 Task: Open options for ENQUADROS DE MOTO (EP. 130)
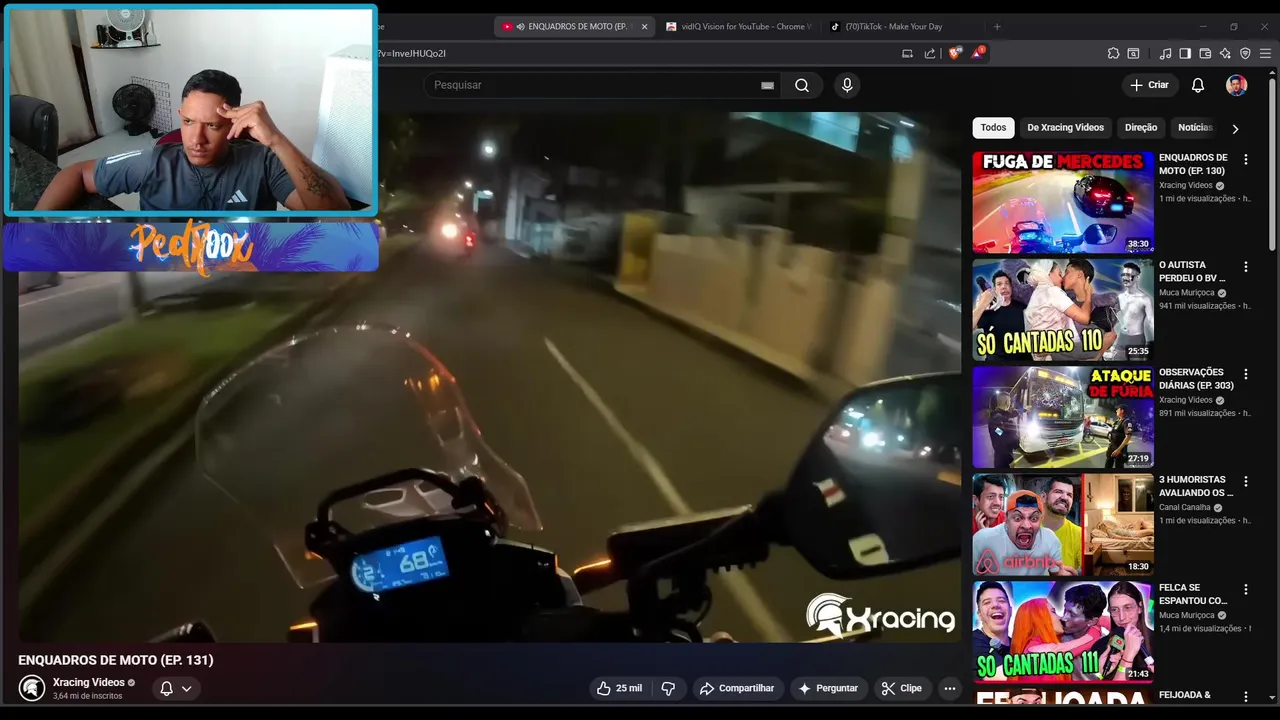pyautogui.click(x=1245, y=159)
